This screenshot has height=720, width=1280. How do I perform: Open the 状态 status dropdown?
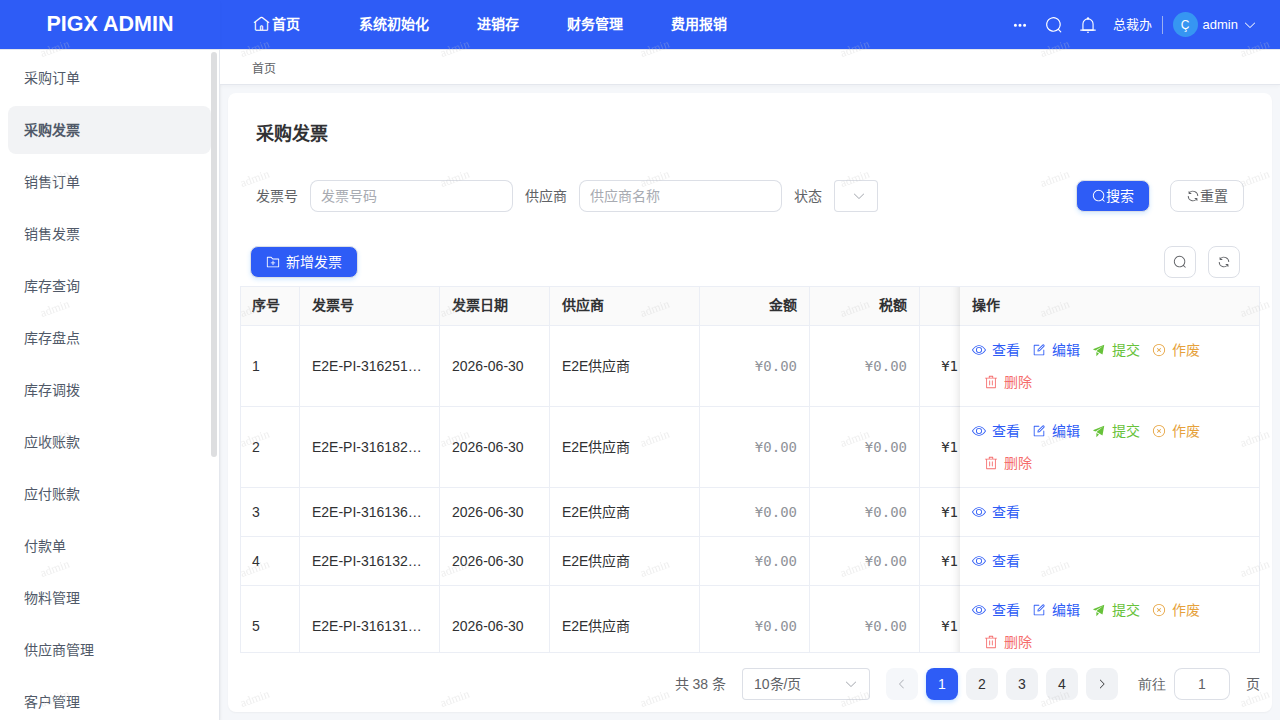(x=856, y=196)
